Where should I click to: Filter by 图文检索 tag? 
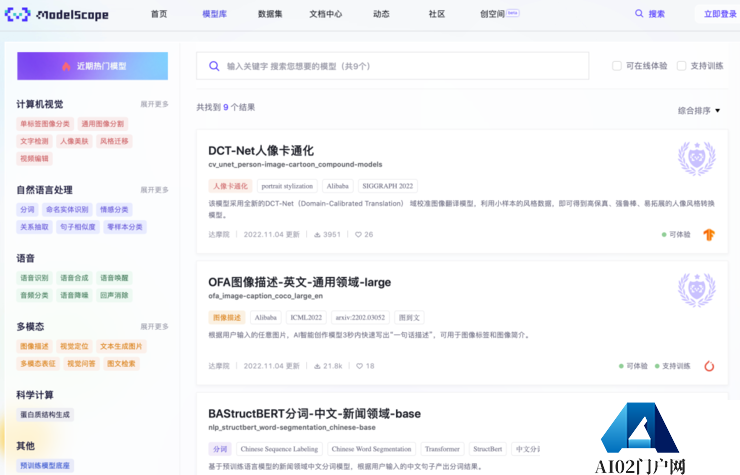click(x=121, y=364)
